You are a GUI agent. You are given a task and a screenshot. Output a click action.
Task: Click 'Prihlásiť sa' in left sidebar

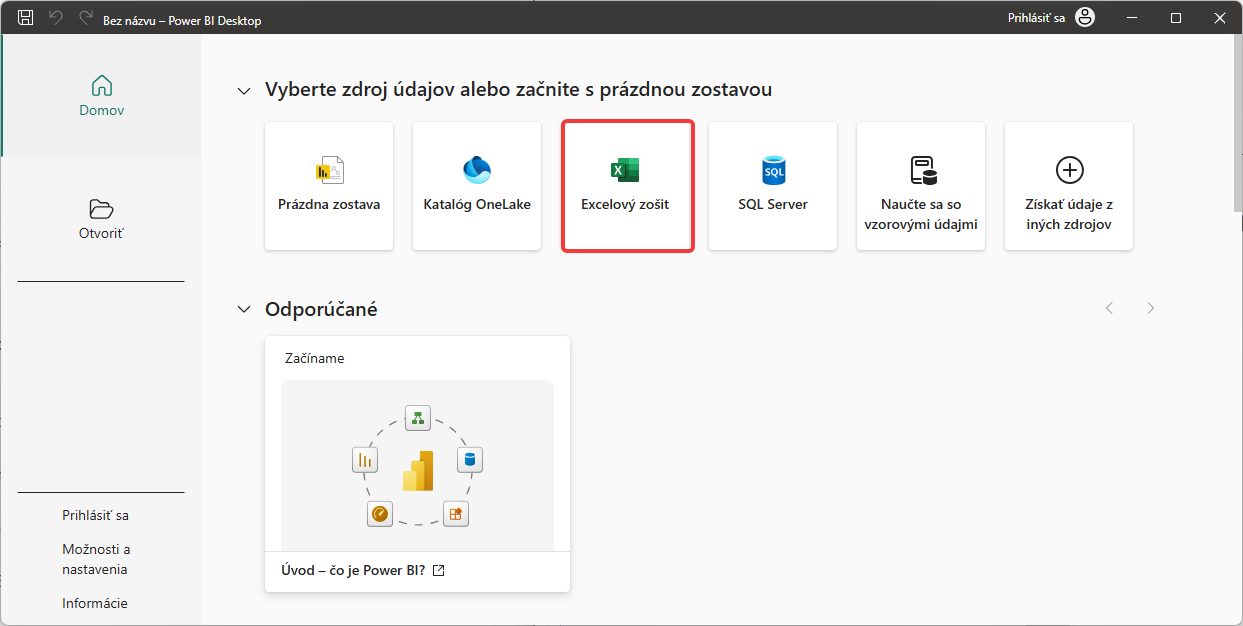(x=95, y=516)
